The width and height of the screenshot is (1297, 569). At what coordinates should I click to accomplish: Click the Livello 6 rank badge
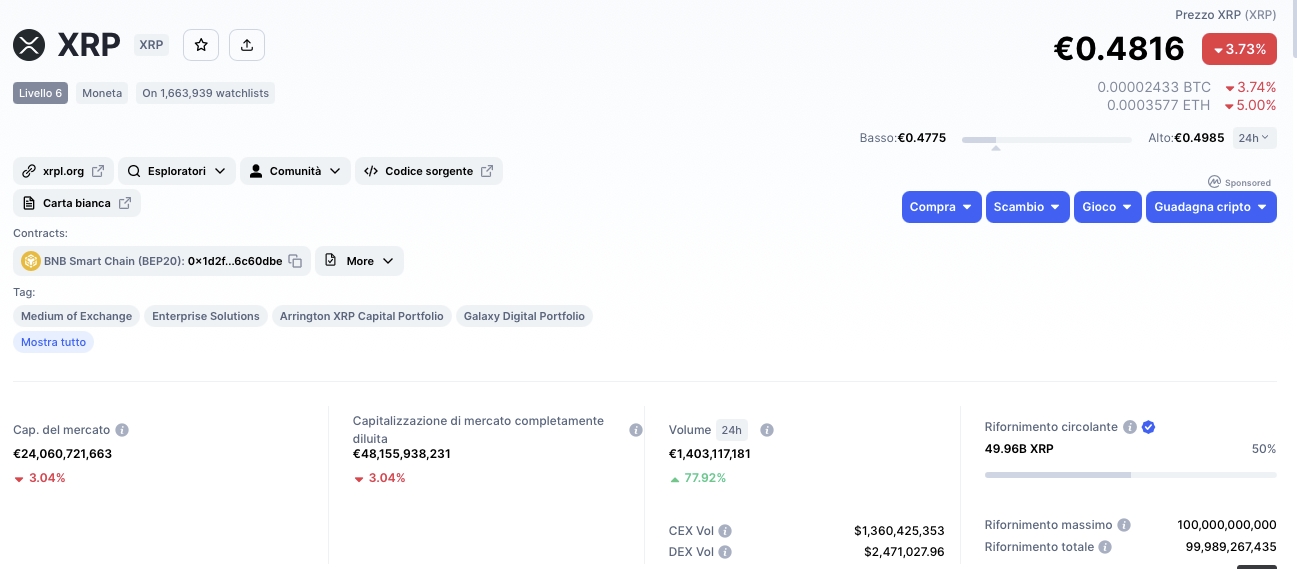click(41, 93)
